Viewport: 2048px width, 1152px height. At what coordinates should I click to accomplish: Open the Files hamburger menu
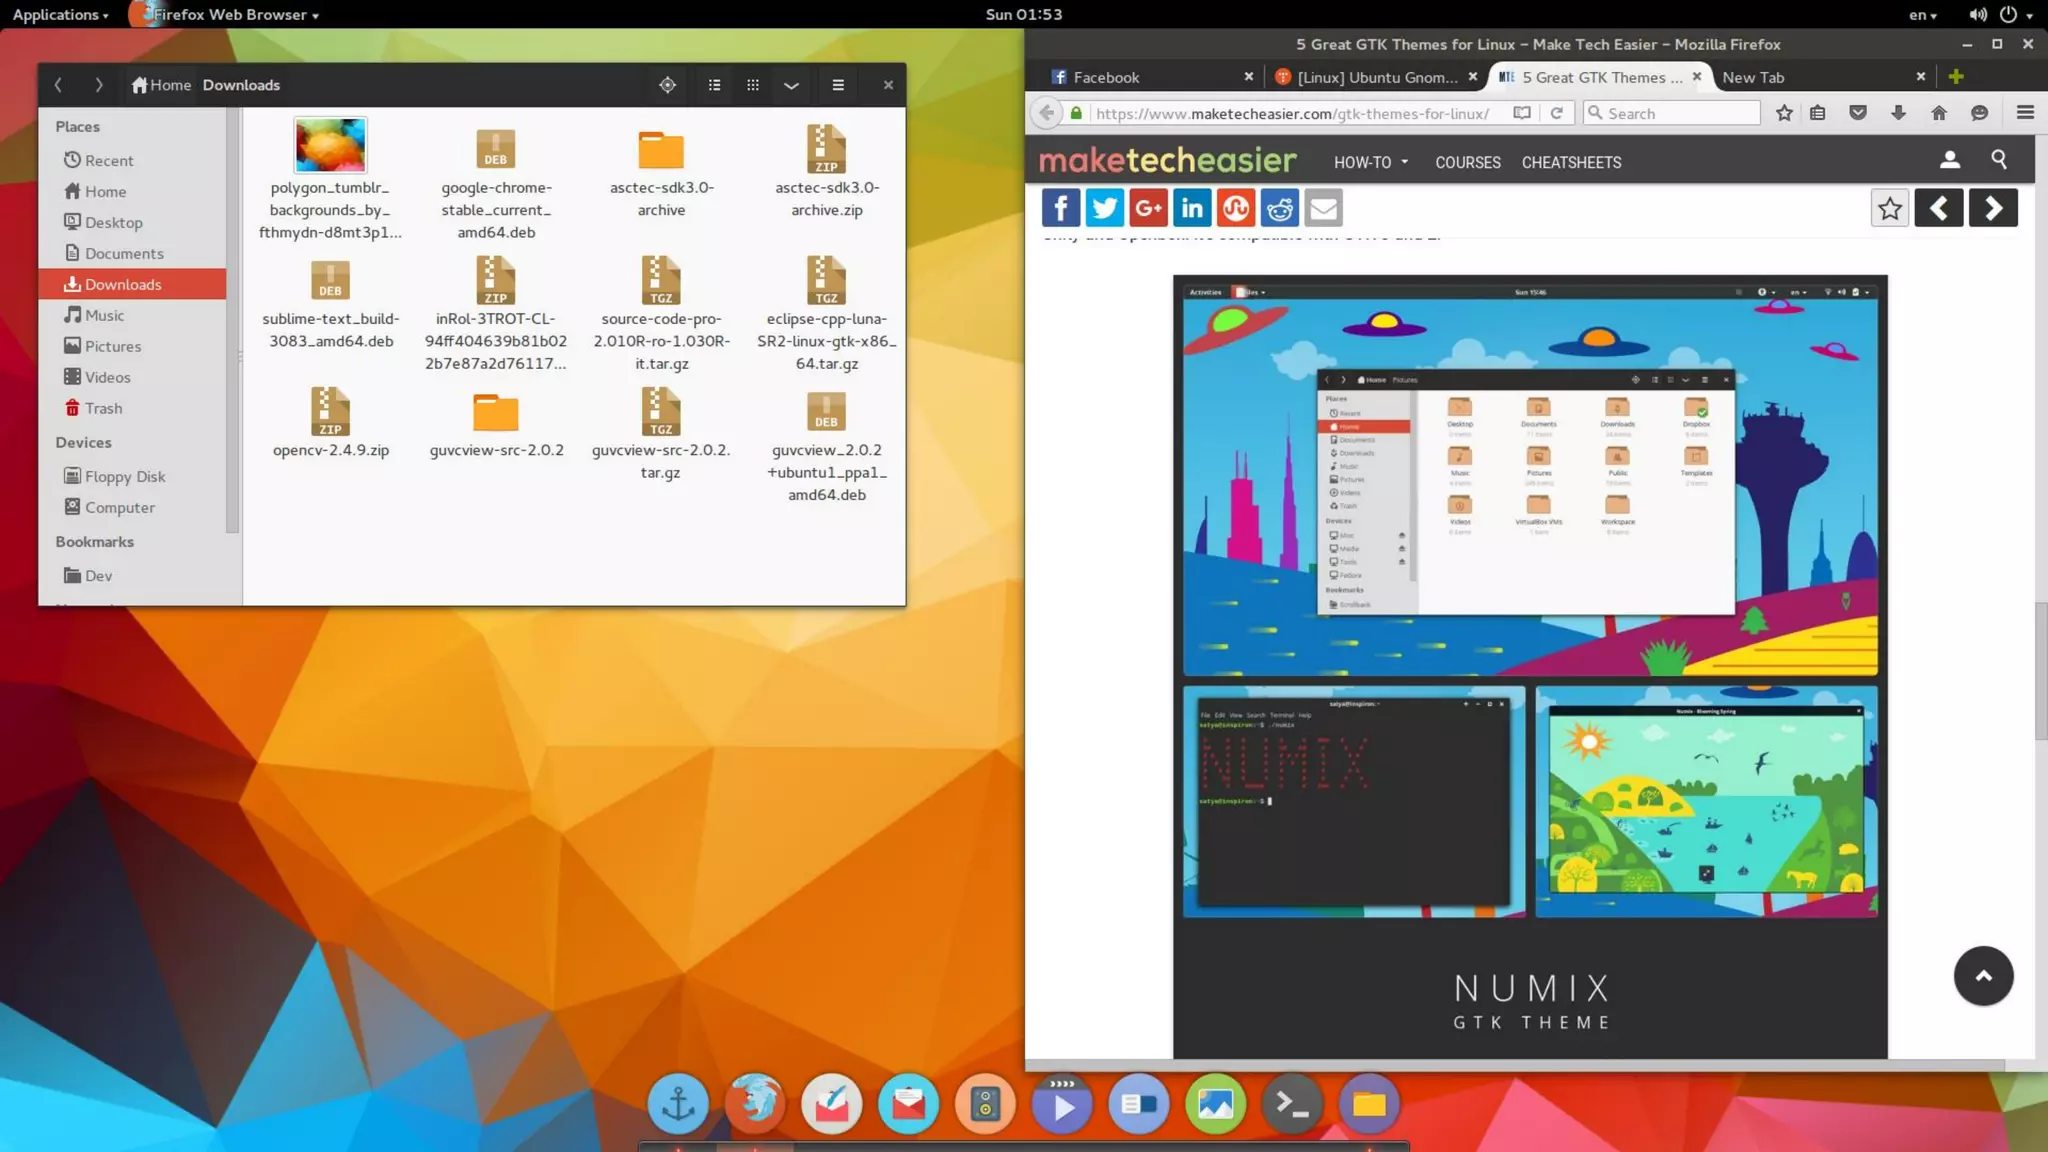[x=838, y=85]
